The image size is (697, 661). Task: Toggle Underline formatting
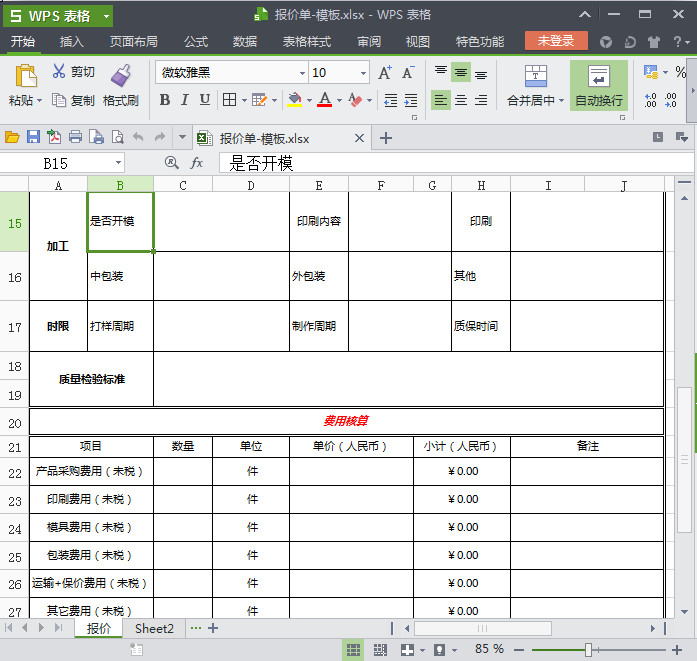[204, 100]
